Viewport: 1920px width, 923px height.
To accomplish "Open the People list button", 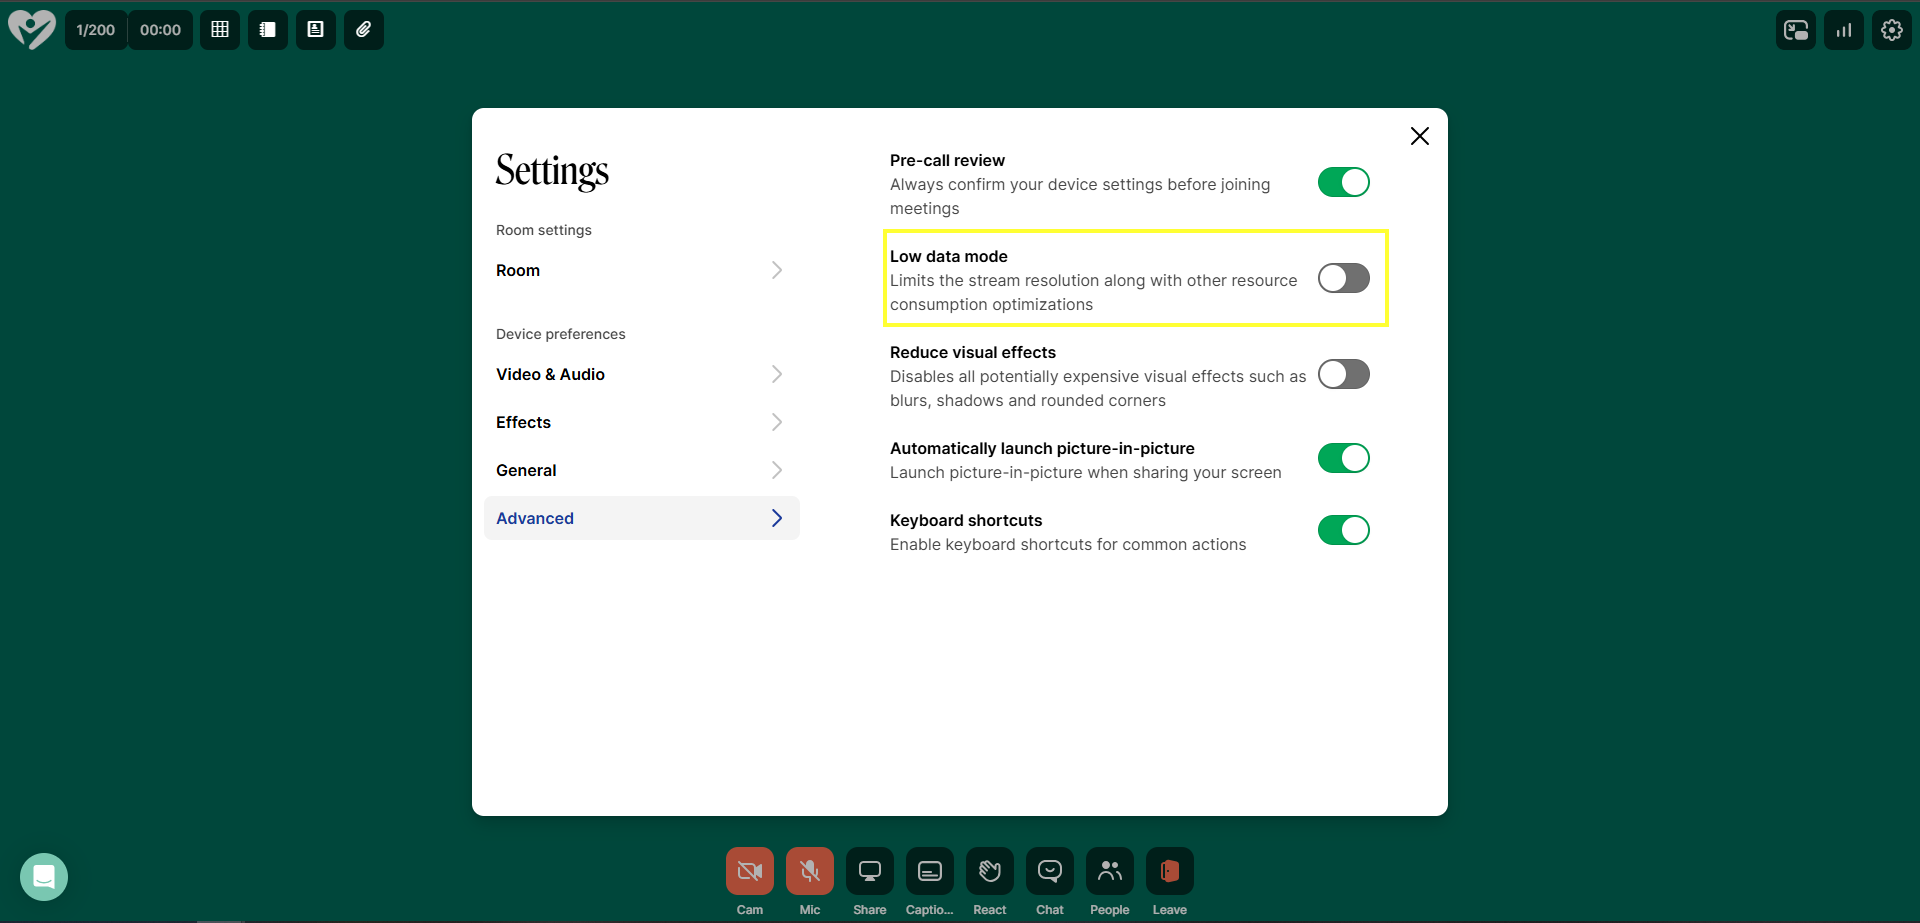I will tap(1110, 871).
